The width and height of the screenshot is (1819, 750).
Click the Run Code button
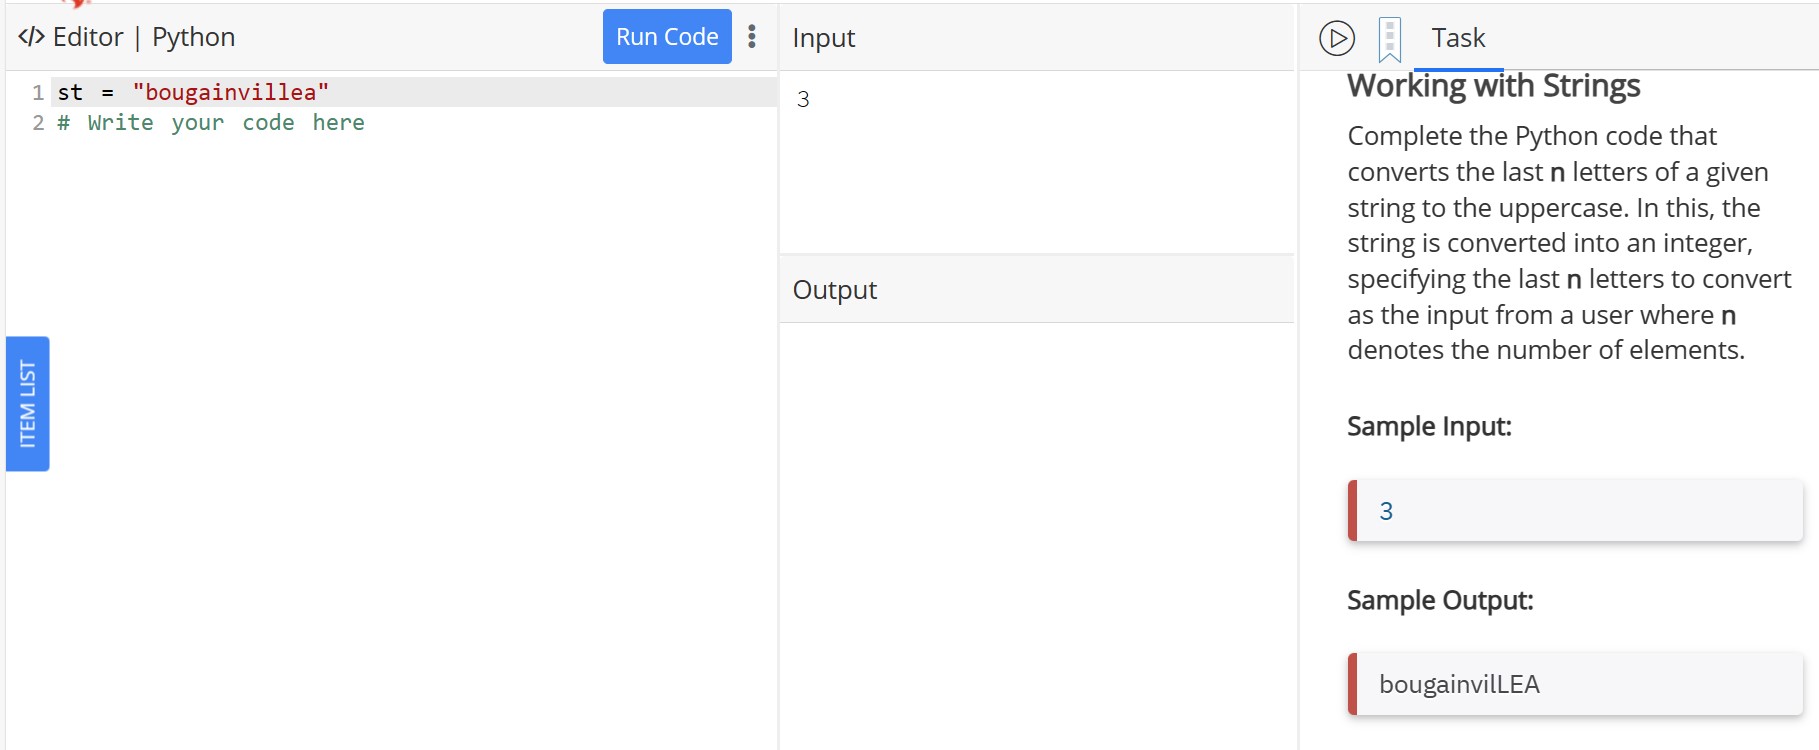[666, 36]
